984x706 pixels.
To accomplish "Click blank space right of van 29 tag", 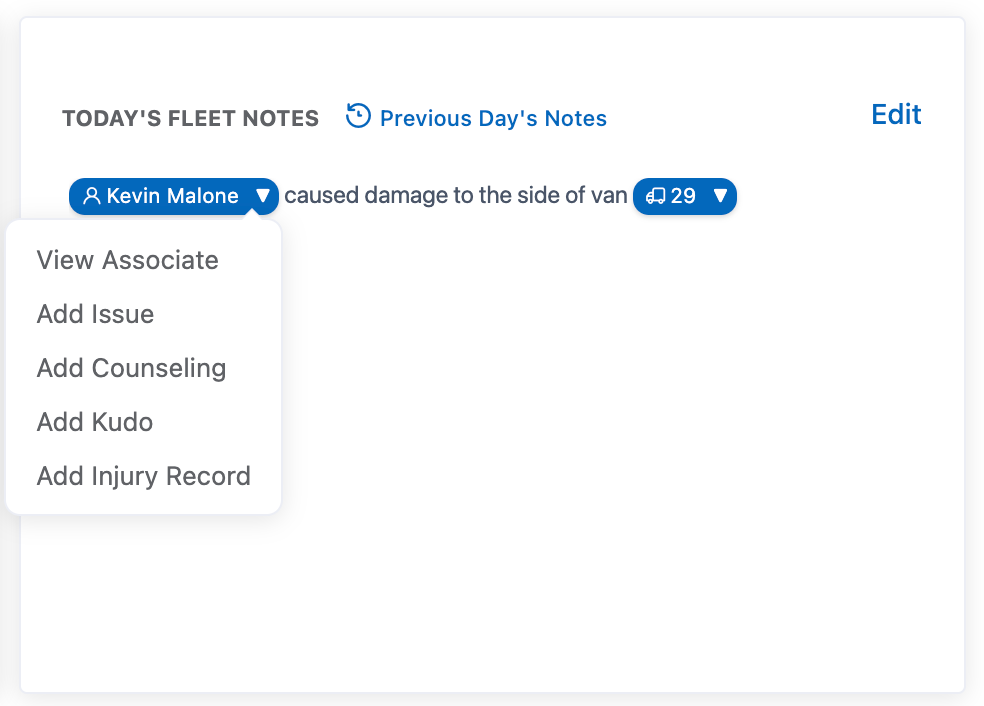I will point(840,196).
